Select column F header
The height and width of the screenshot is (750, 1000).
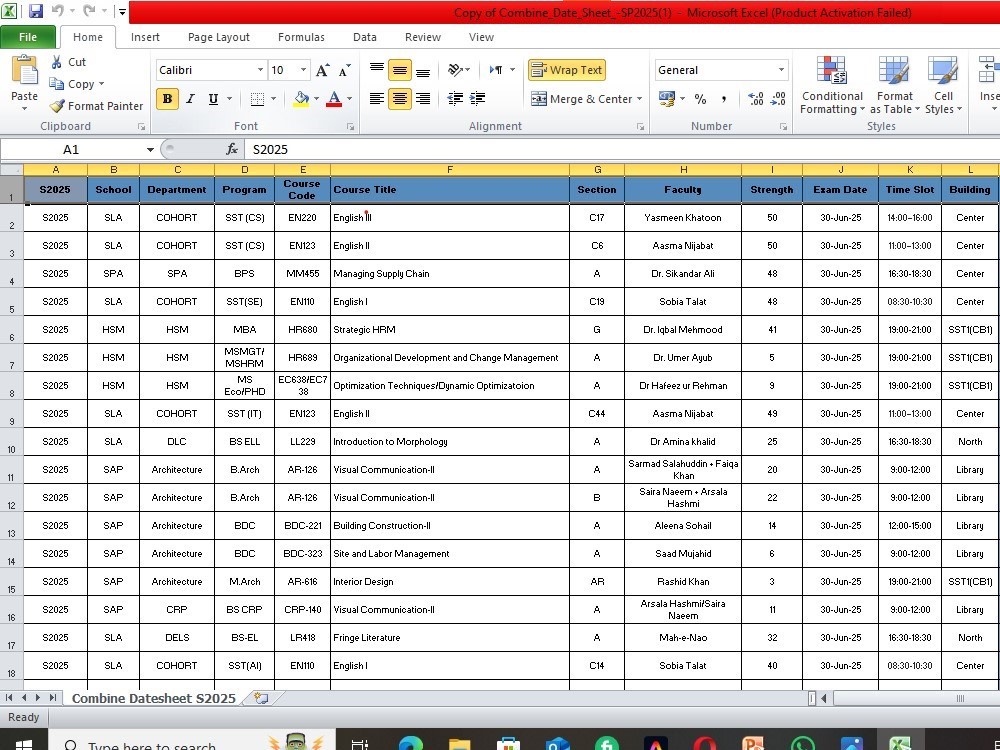(450, 170)
